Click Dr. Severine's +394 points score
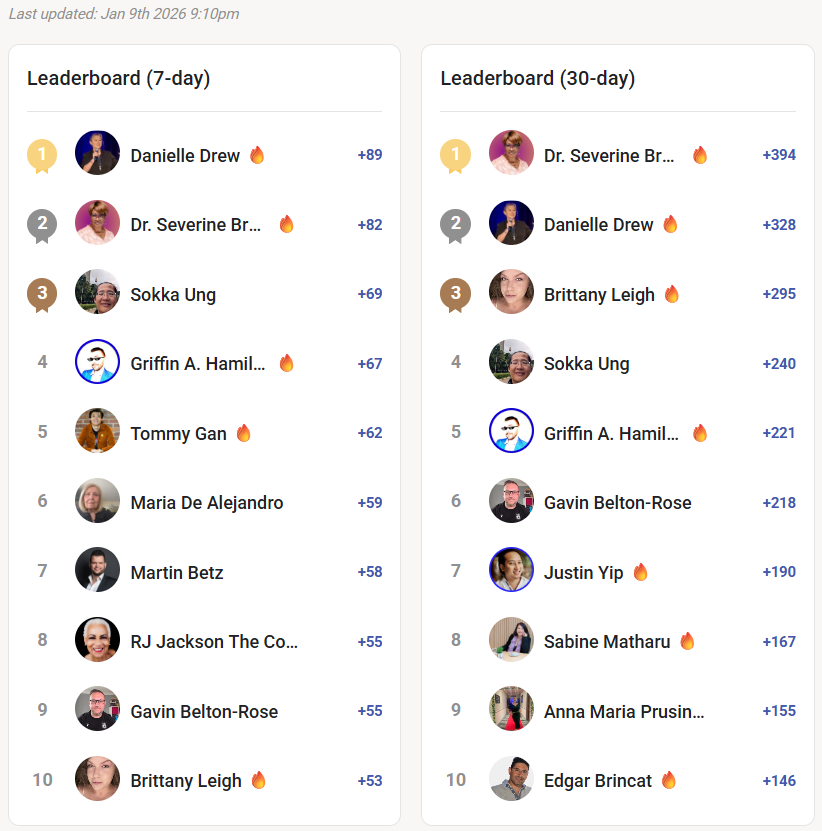 (779, 155)
